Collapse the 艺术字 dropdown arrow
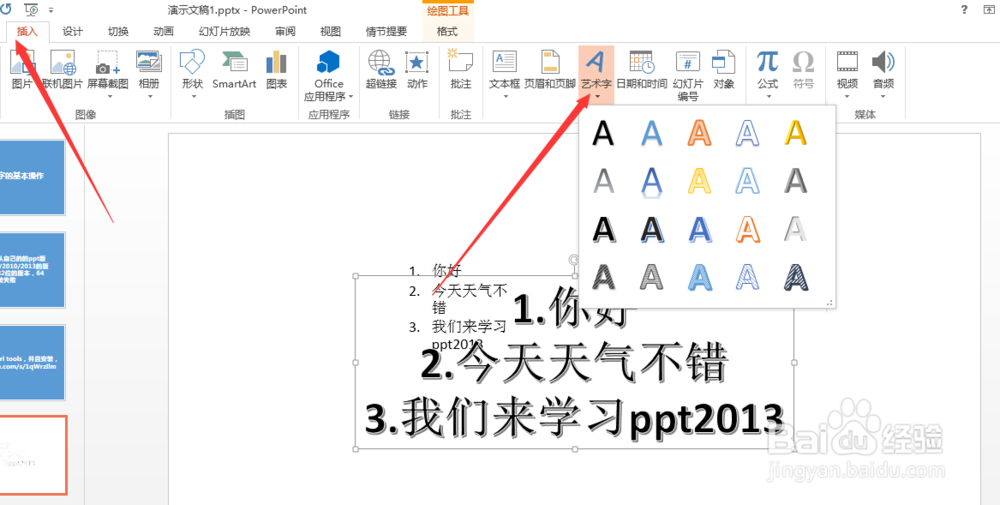This screenshot has width=1000, height=505. [597, 96]
